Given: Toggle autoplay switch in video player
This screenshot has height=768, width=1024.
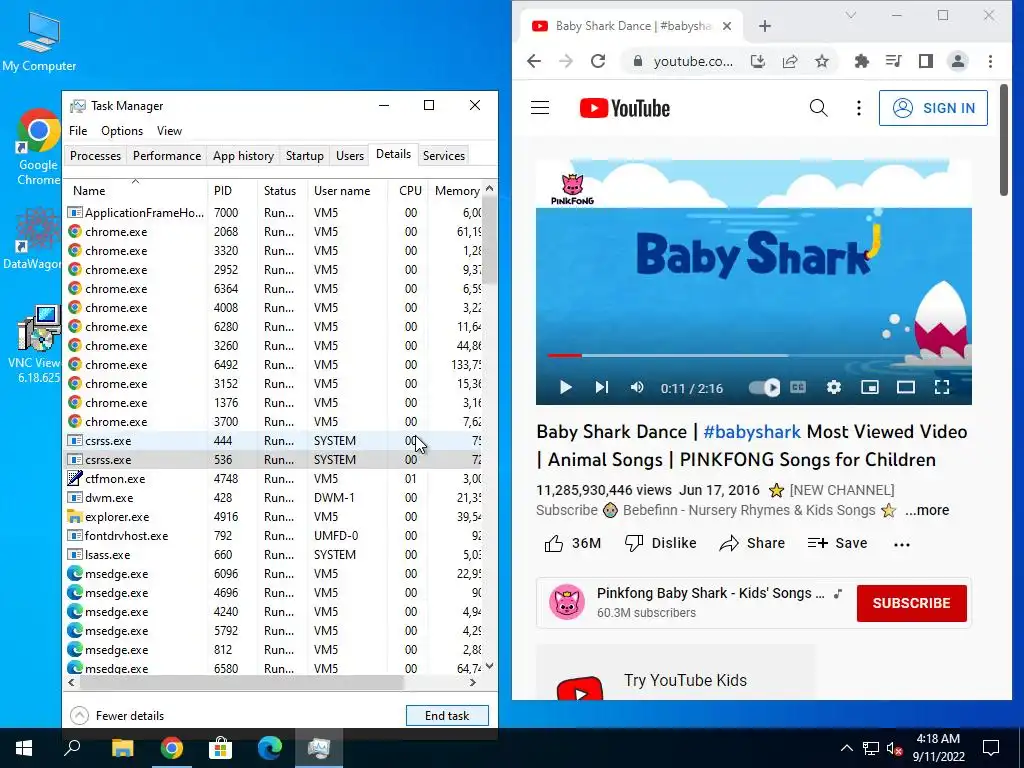Looking at the screenshot, I should click(764, 388).
